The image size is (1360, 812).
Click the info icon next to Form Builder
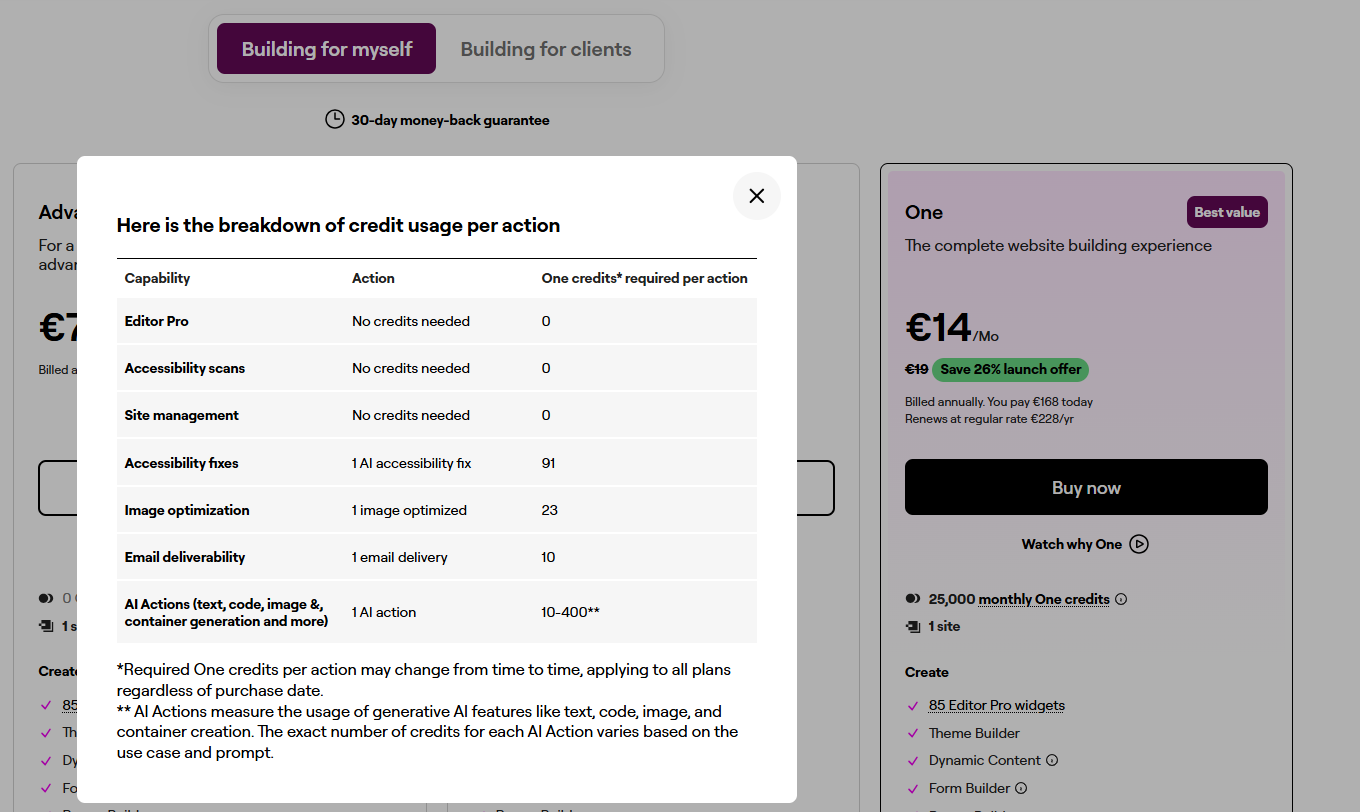(x=1021, y=788)
